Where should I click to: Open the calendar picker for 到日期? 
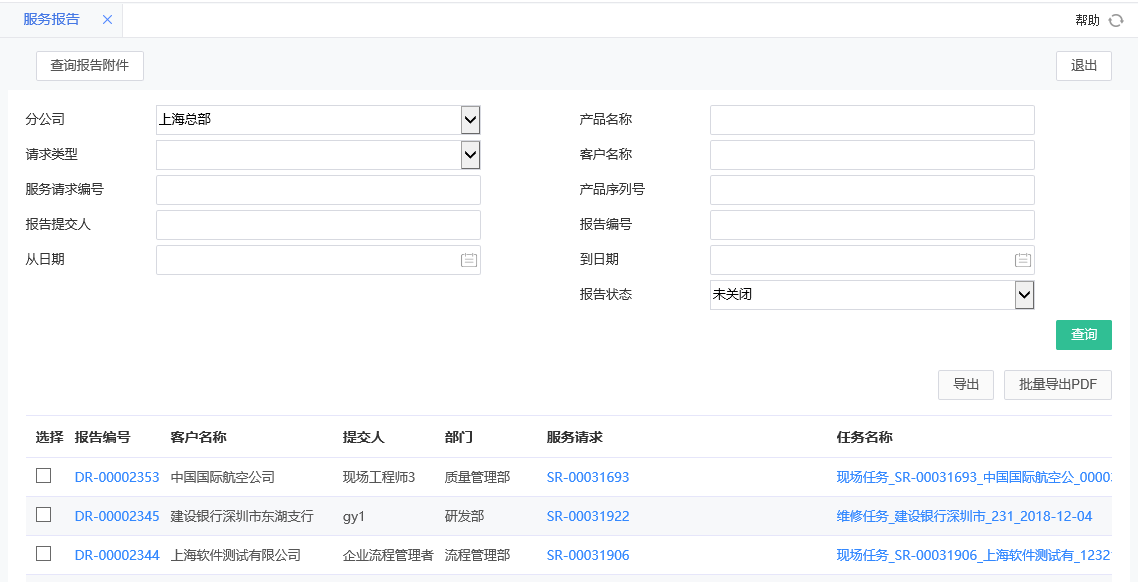1022,259
